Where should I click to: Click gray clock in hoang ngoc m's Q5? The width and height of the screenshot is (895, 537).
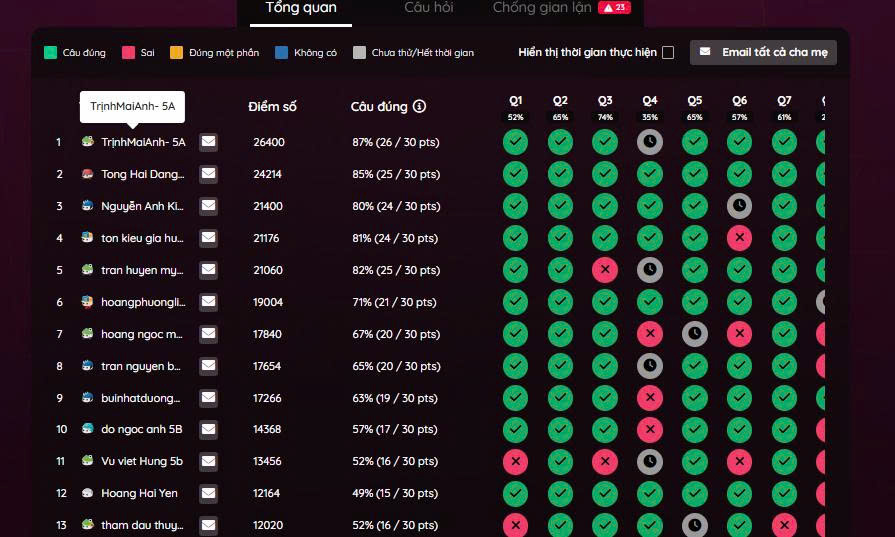click(x=695, y=334)
